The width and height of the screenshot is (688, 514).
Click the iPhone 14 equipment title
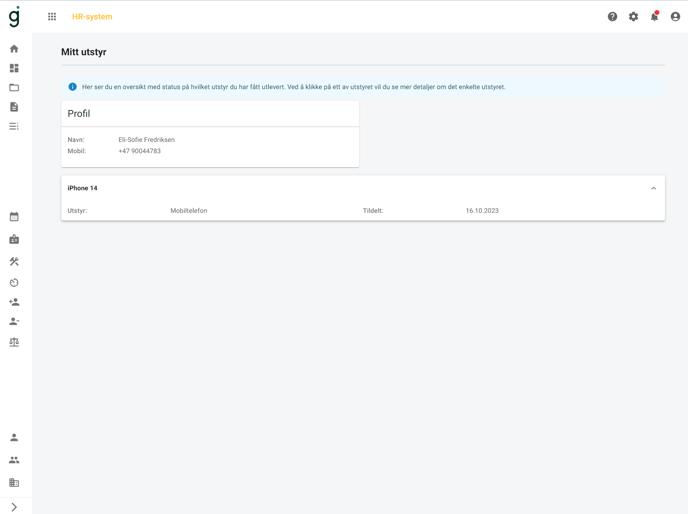(82, 188)
